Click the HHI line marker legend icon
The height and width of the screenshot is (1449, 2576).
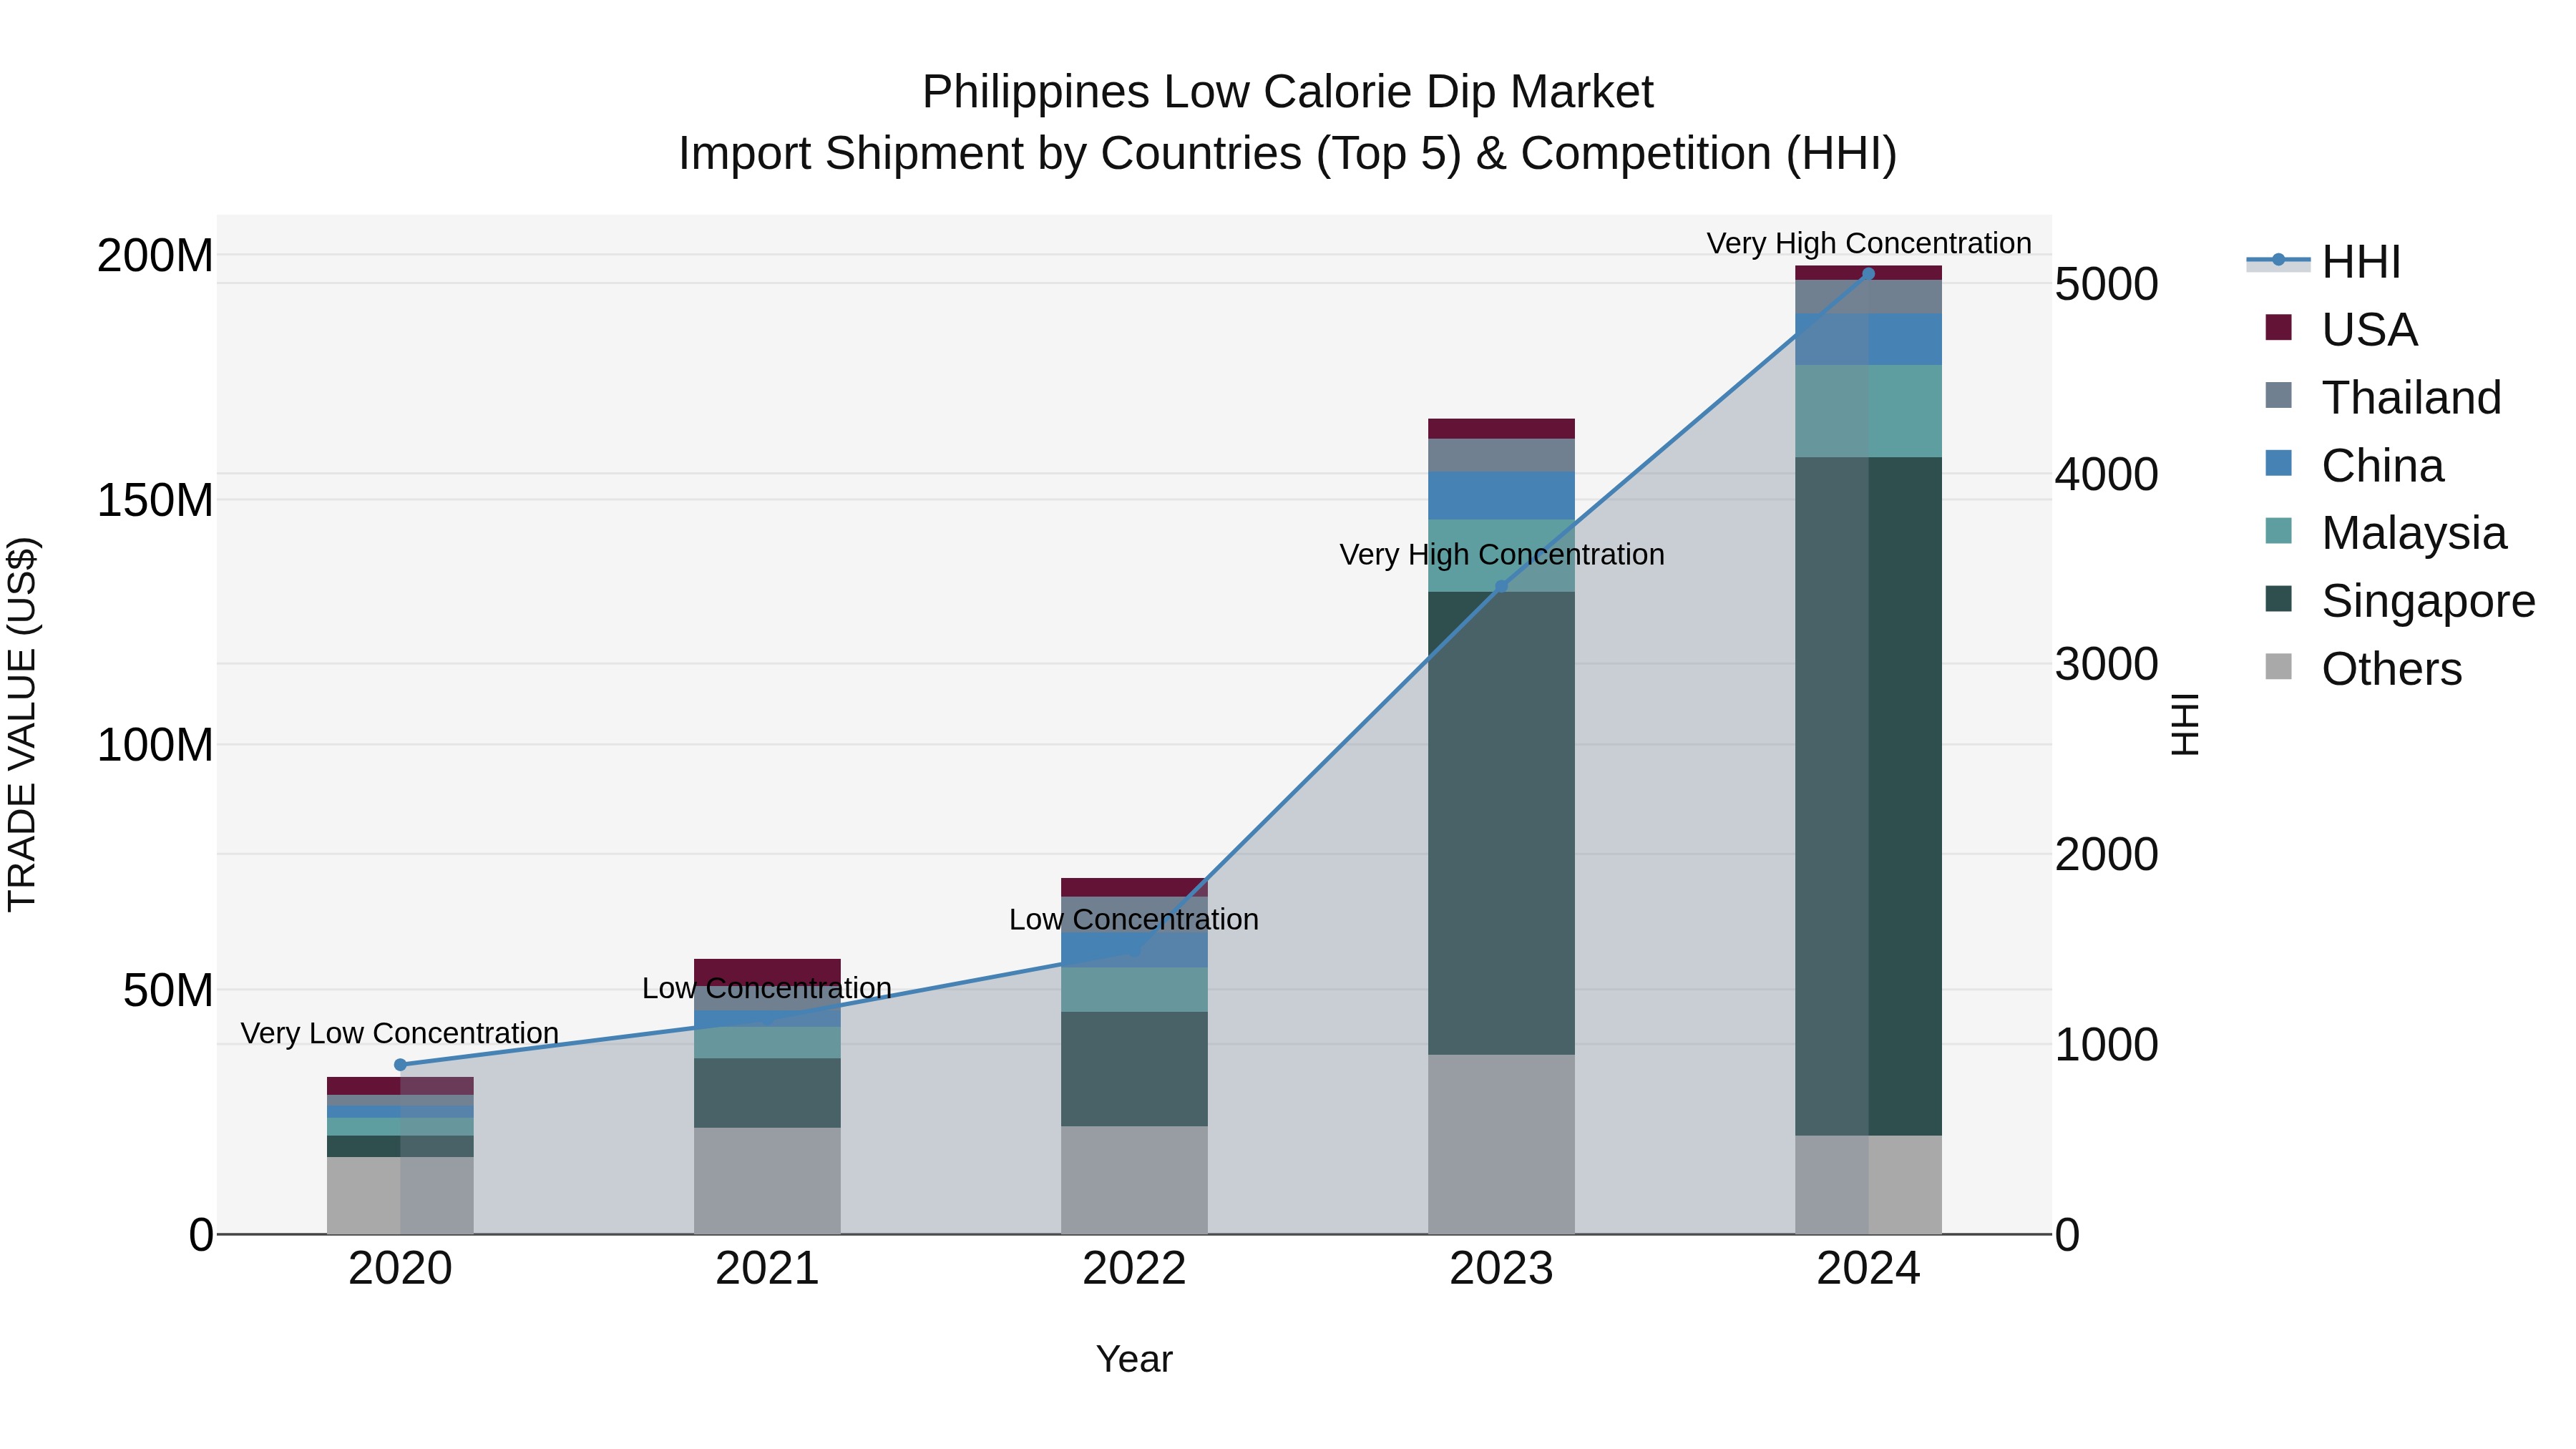pos(2278,260)
